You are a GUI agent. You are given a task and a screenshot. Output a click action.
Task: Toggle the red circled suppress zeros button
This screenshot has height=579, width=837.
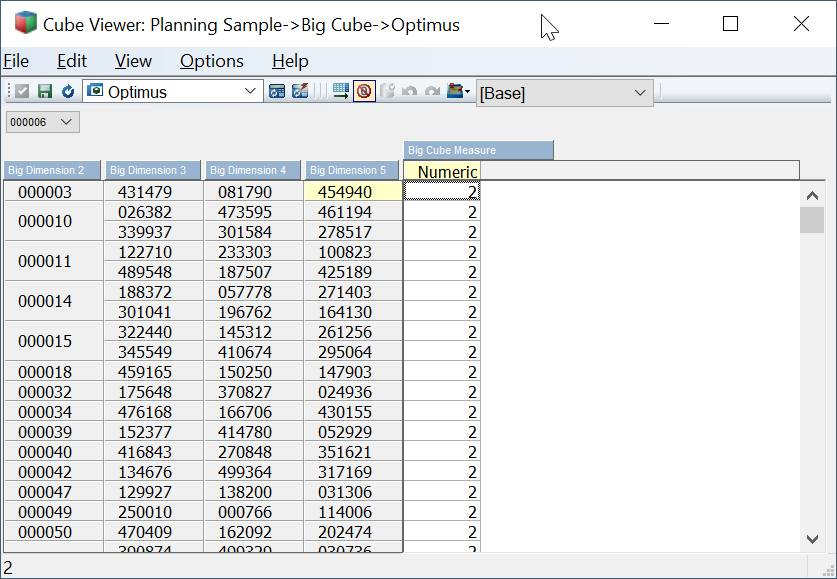[x=364, y=92]
